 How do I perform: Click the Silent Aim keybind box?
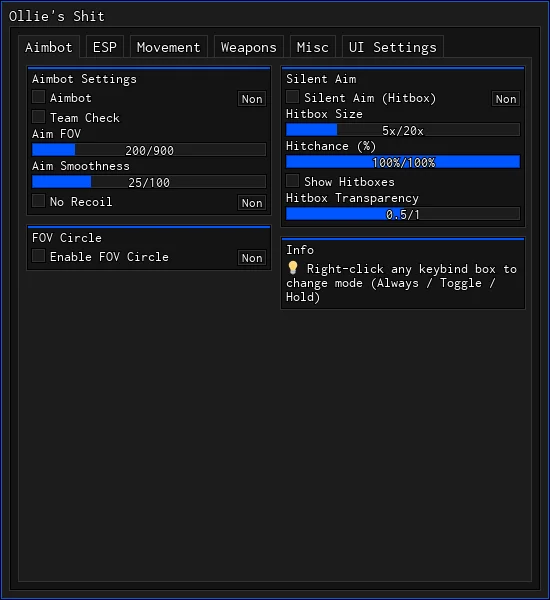tap(506, 99)
